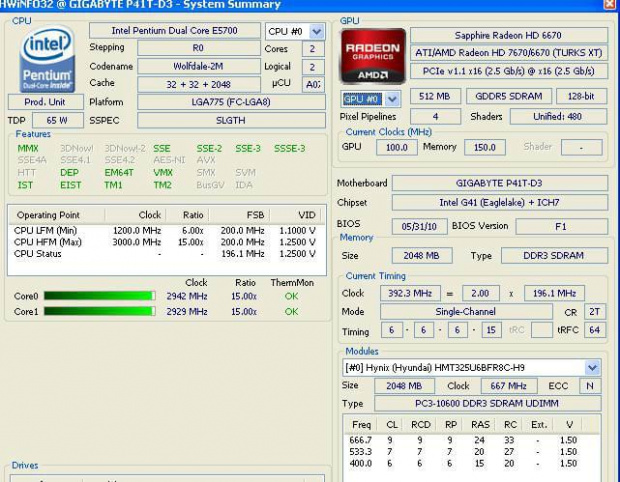Screen dimensions: 620x482
Task: Click the 512 MB video memory field
Action: pos(435,96)
